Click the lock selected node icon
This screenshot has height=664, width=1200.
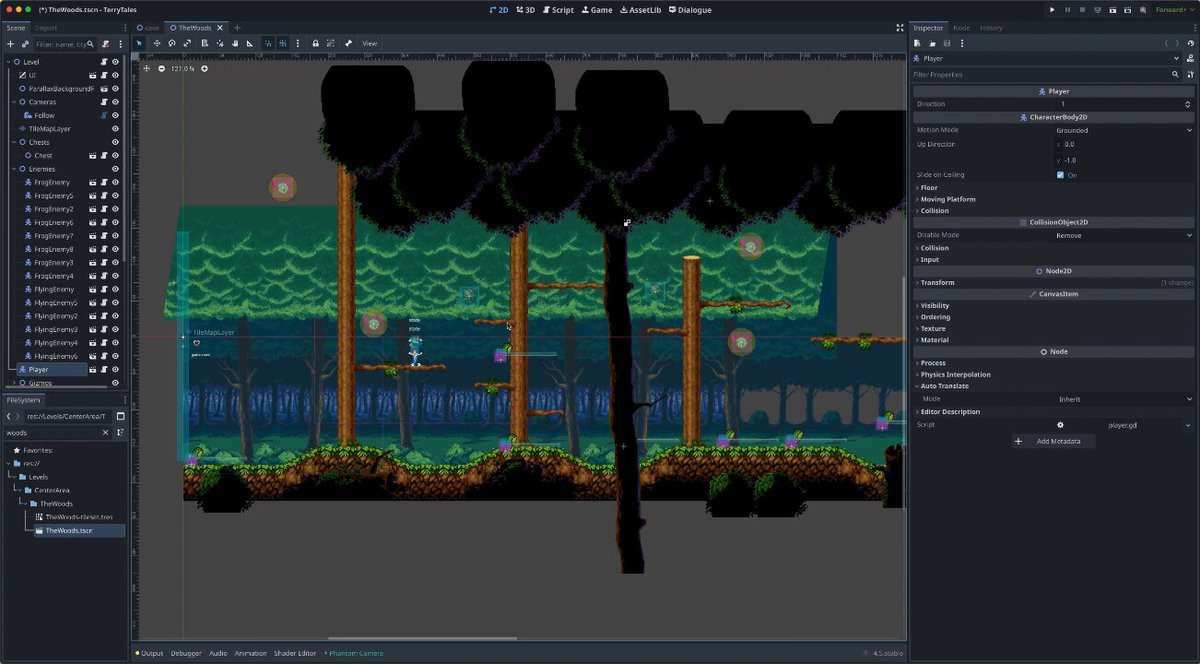click(315, 44)
